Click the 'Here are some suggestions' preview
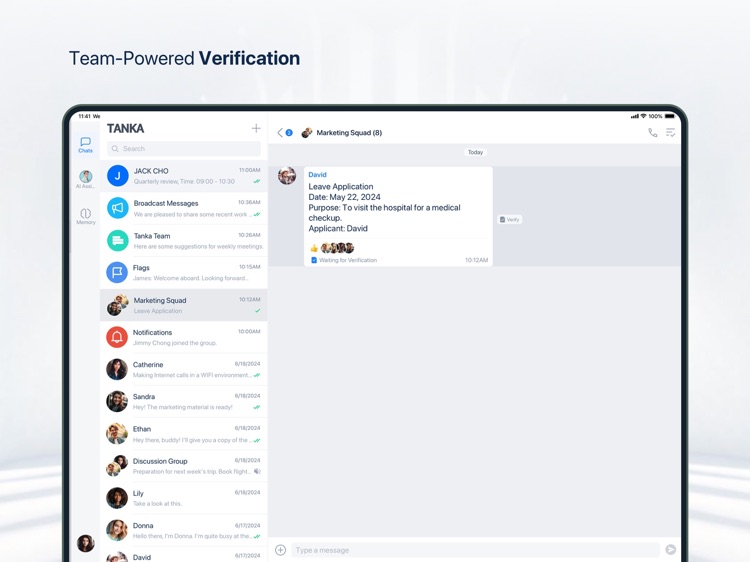This screenshot has width=750, height=562. coord(198,247)
